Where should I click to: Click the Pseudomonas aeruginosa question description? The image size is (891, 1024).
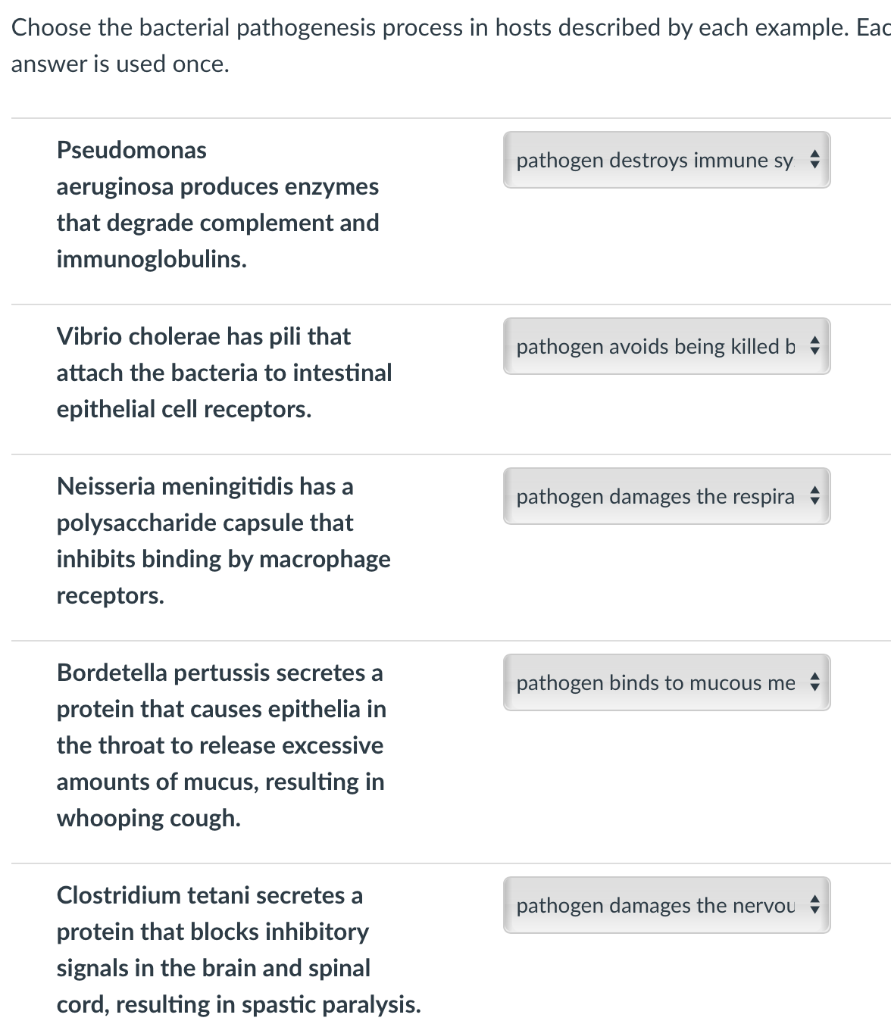click(218, 204)
